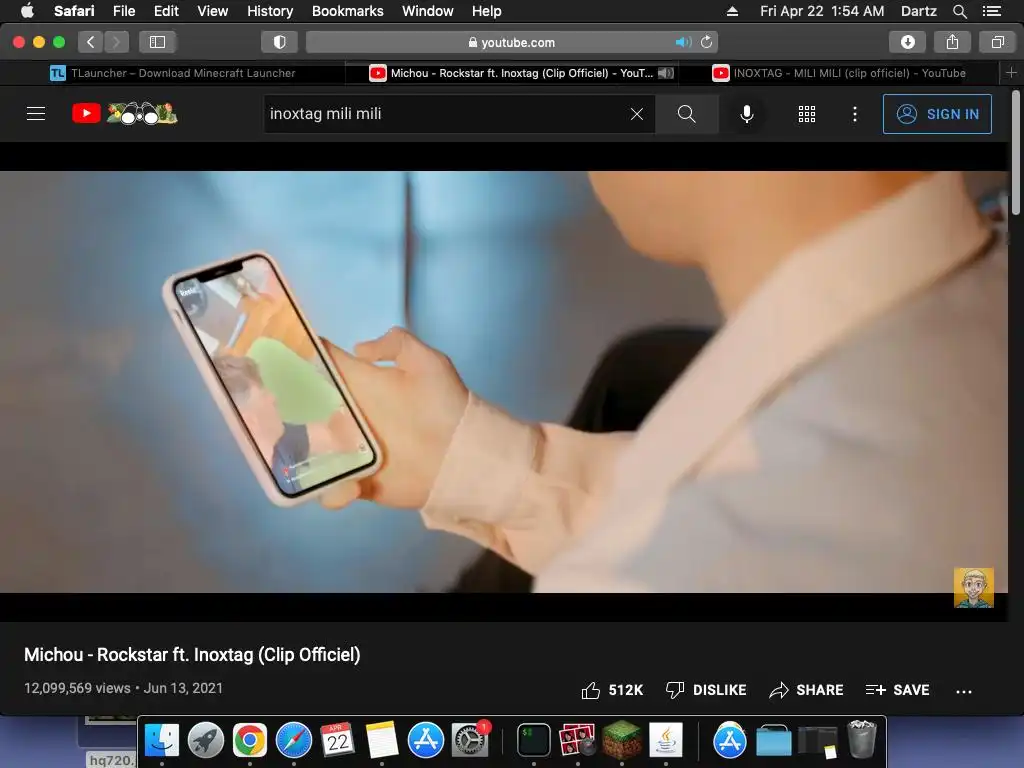Open the Safari menu in the menu bar

(x=74, y=11)
